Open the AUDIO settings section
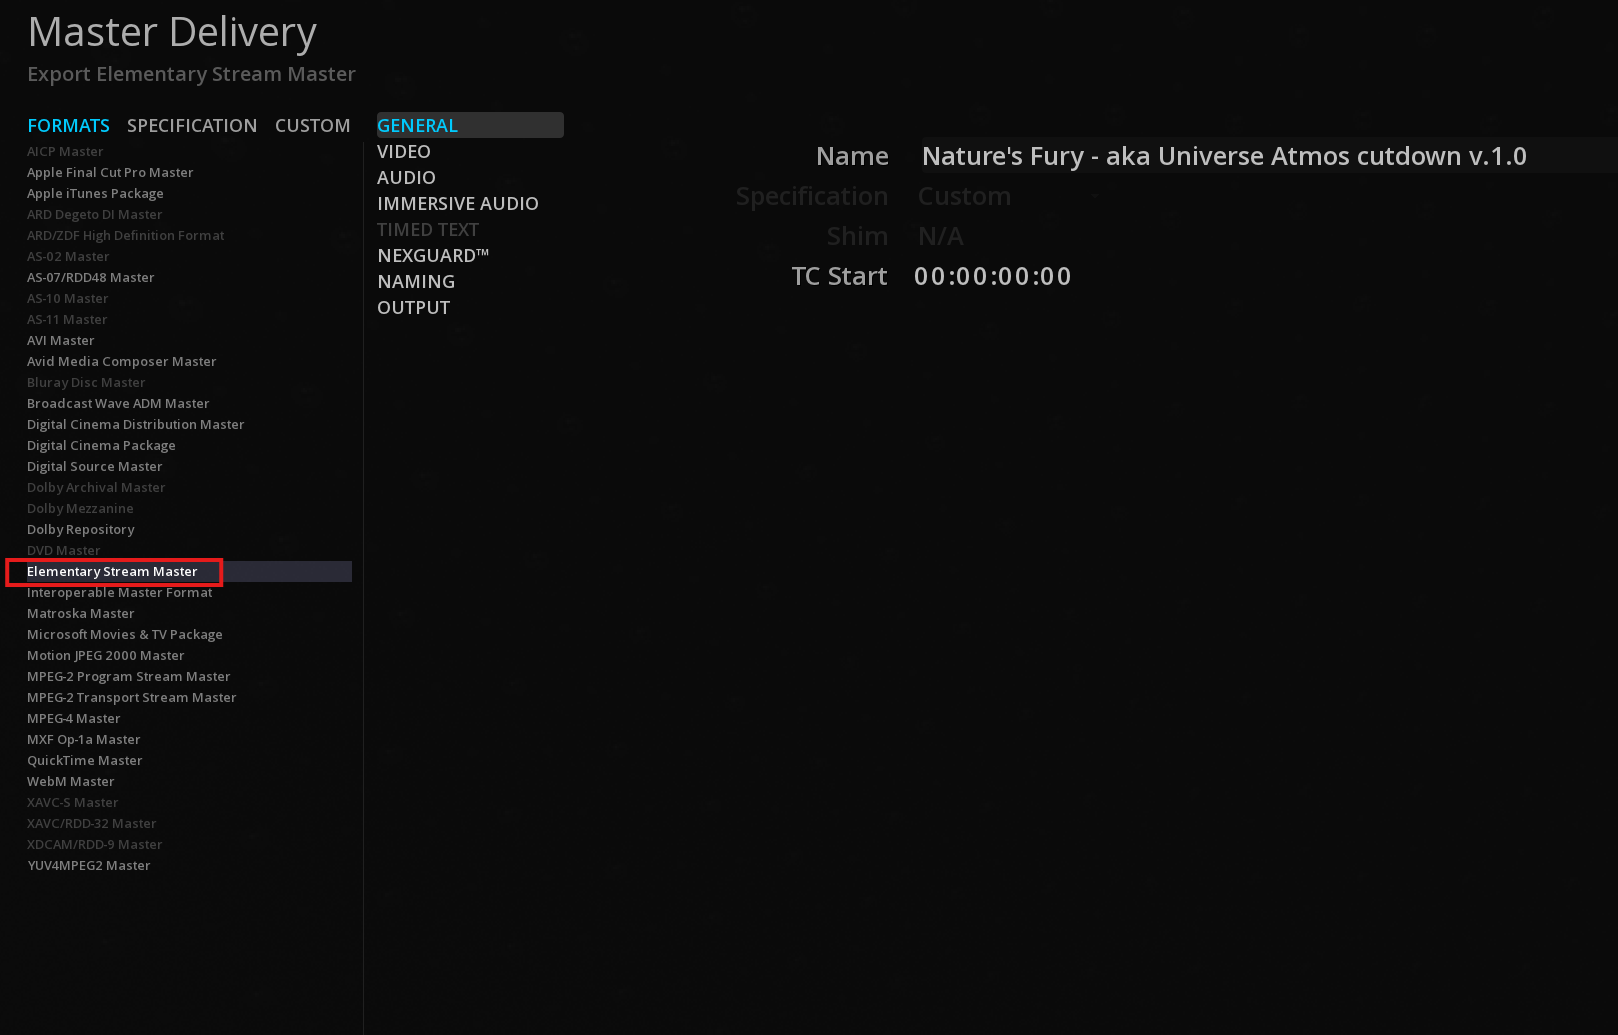The width and height of the screenshot is (1618, 1035). tap(406, 178)
